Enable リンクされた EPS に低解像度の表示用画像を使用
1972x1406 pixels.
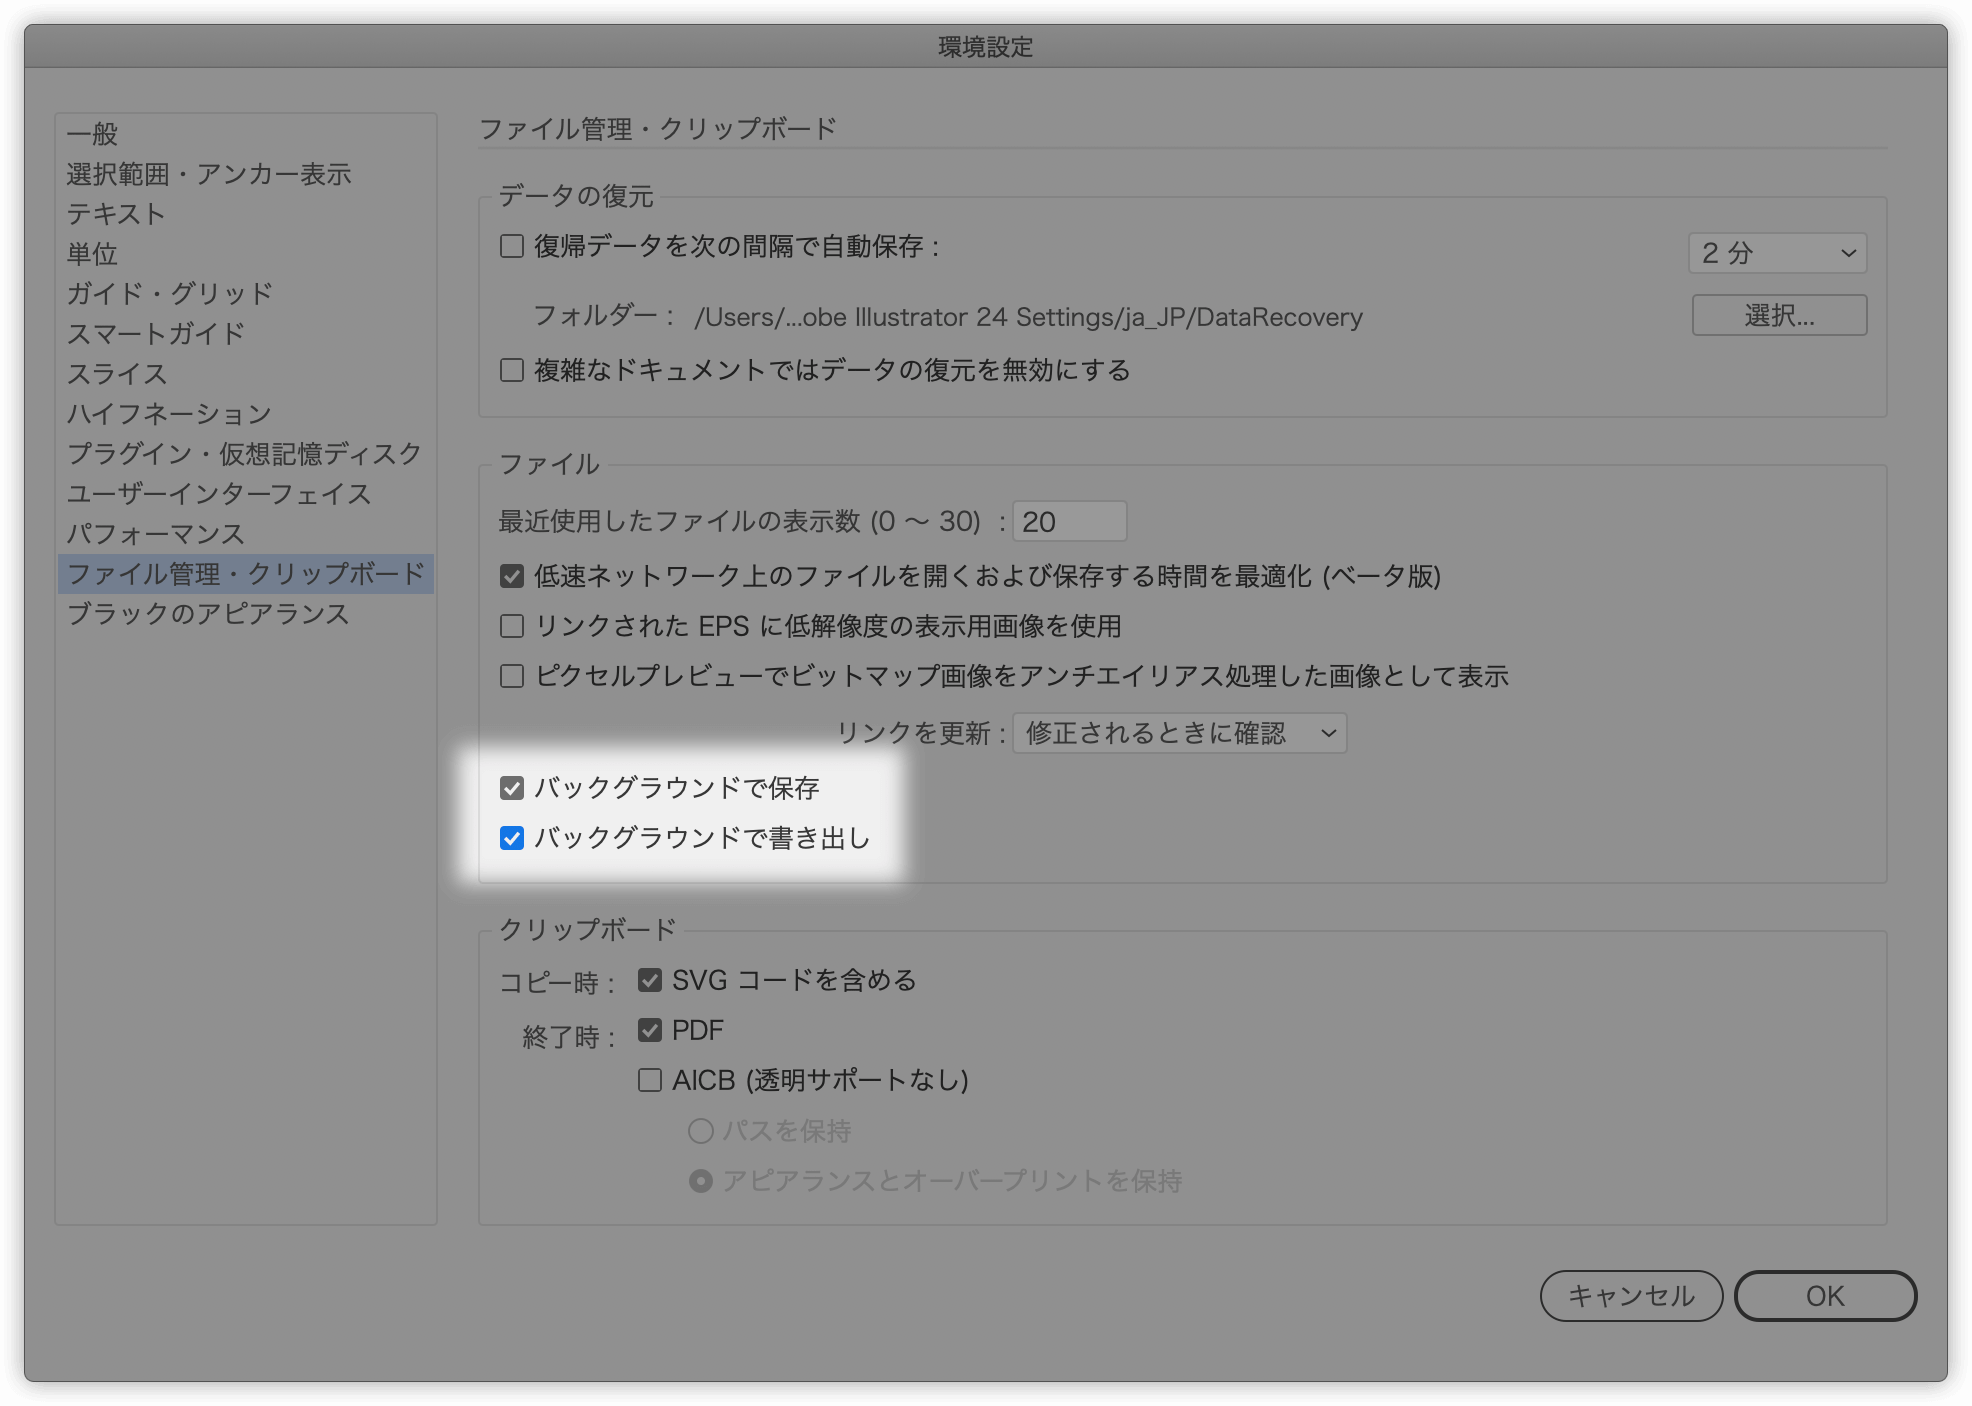[x=511, y=625]
